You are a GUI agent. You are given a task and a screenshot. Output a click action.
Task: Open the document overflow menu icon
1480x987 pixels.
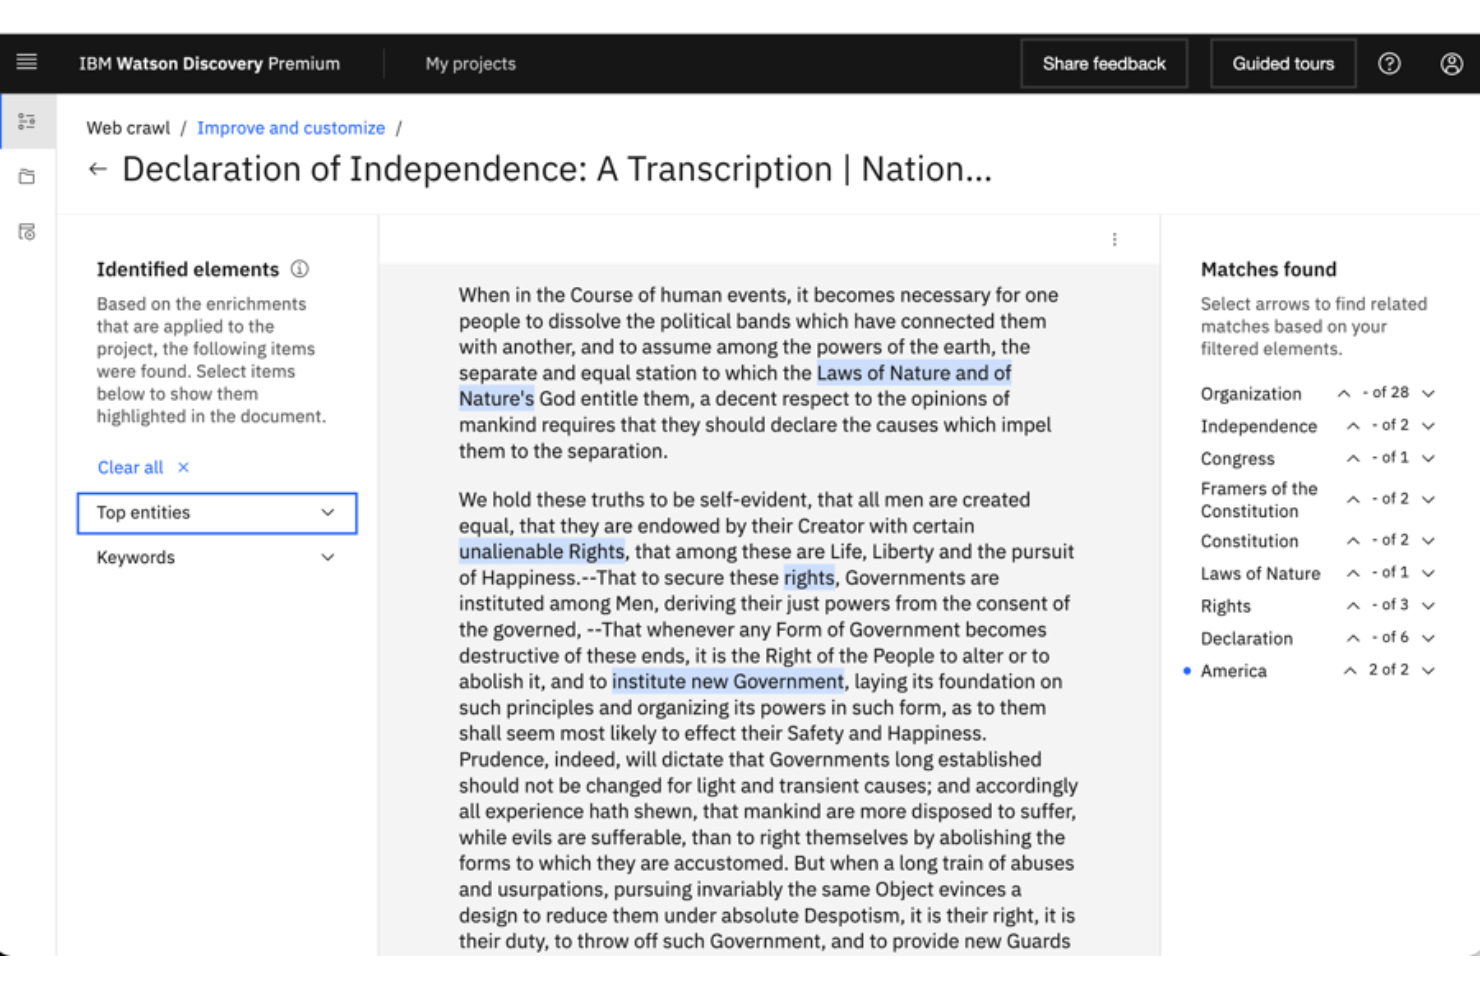pyautogui.click(x=1115, y=239)
